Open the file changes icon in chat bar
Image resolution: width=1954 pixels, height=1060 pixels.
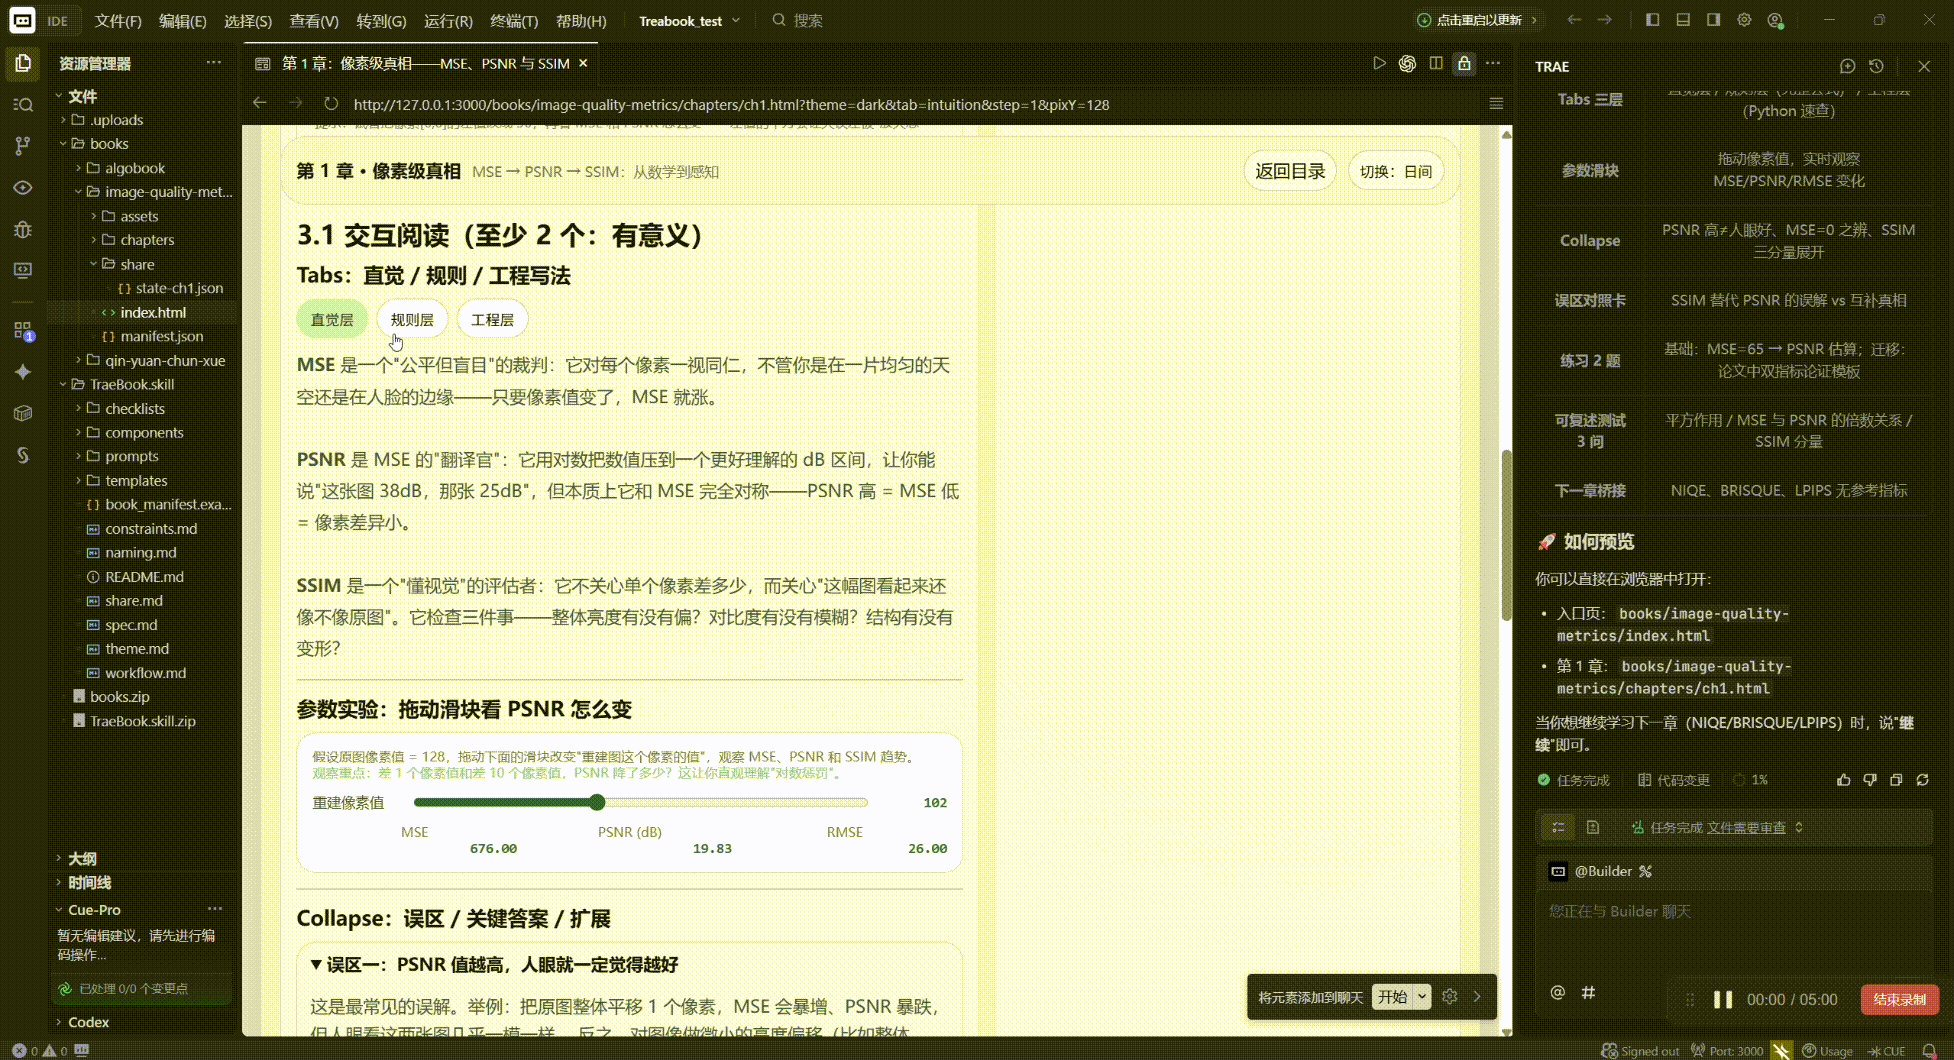(x=1593, y=827)
